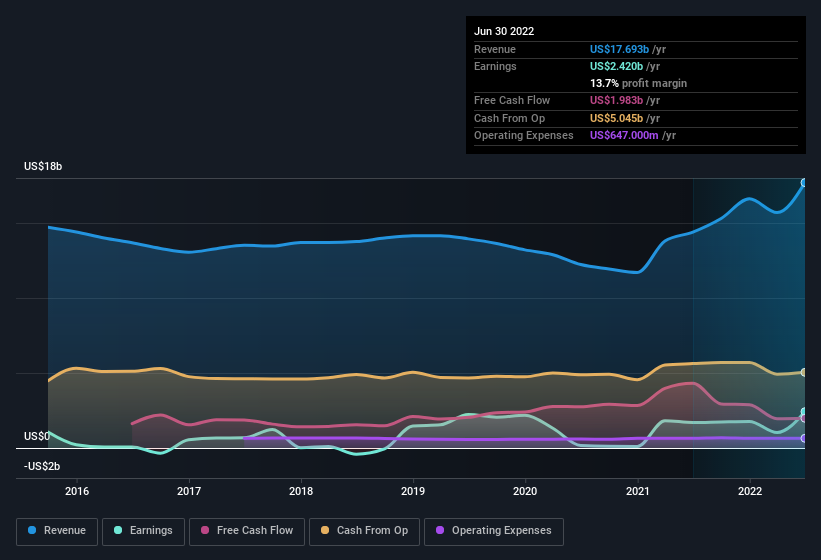Click the Operating Expenses line's end-point marker

click(803, 438)
